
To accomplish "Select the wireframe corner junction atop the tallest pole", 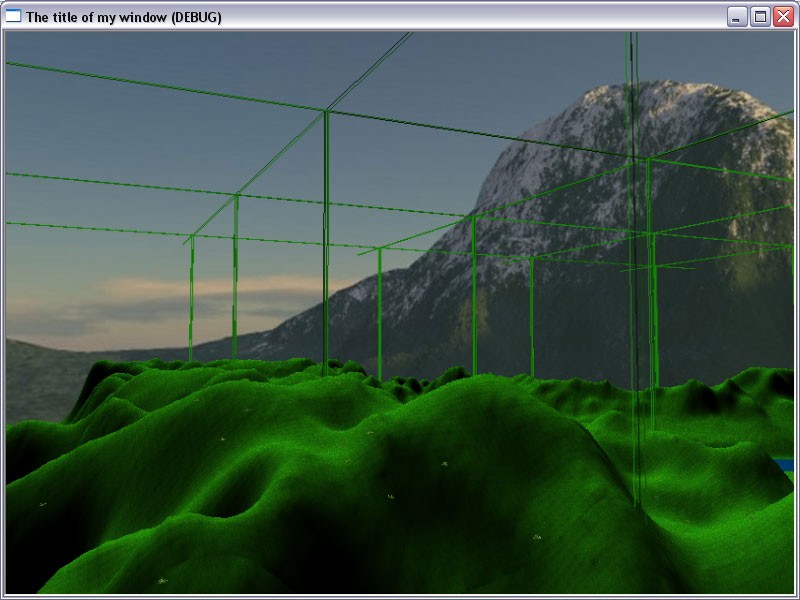I will pyautogui.click(x=326, y=111).
